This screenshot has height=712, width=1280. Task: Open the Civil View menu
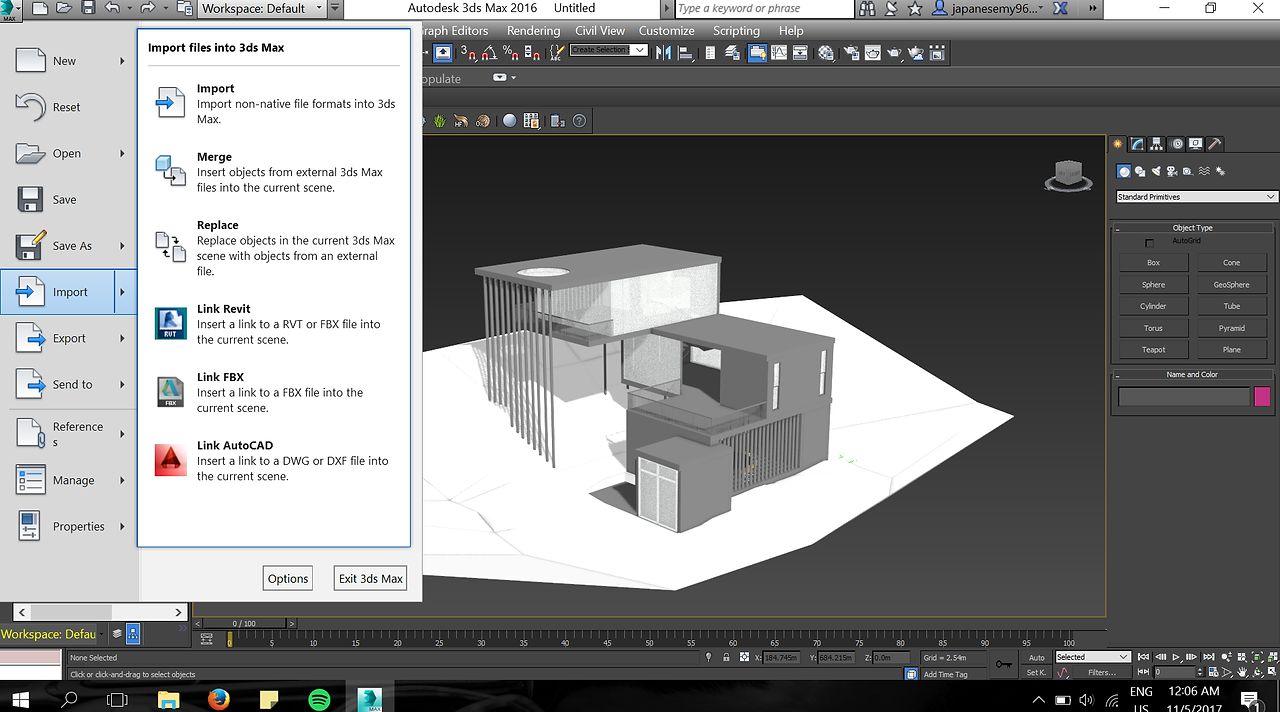pos(600,31)
